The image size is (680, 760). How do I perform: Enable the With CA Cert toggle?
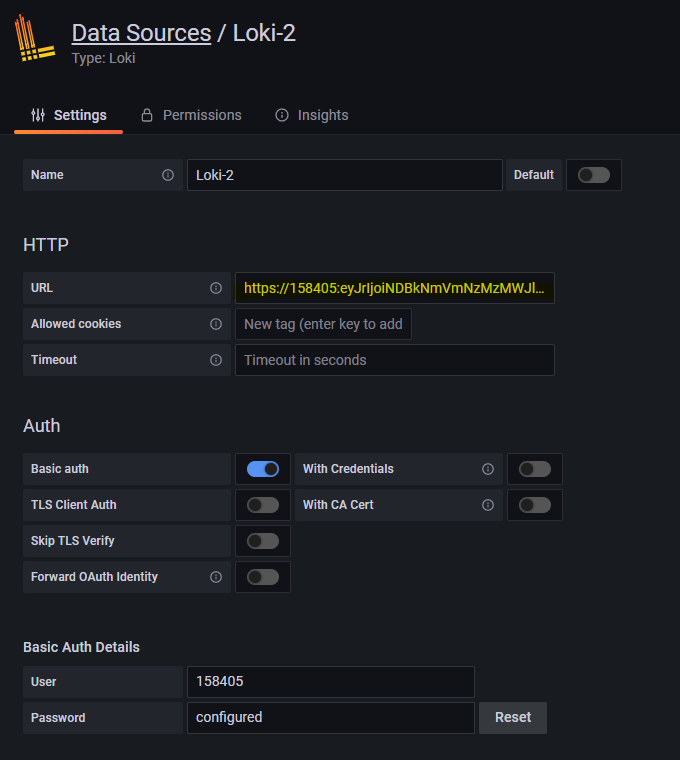tap(535, 505)
